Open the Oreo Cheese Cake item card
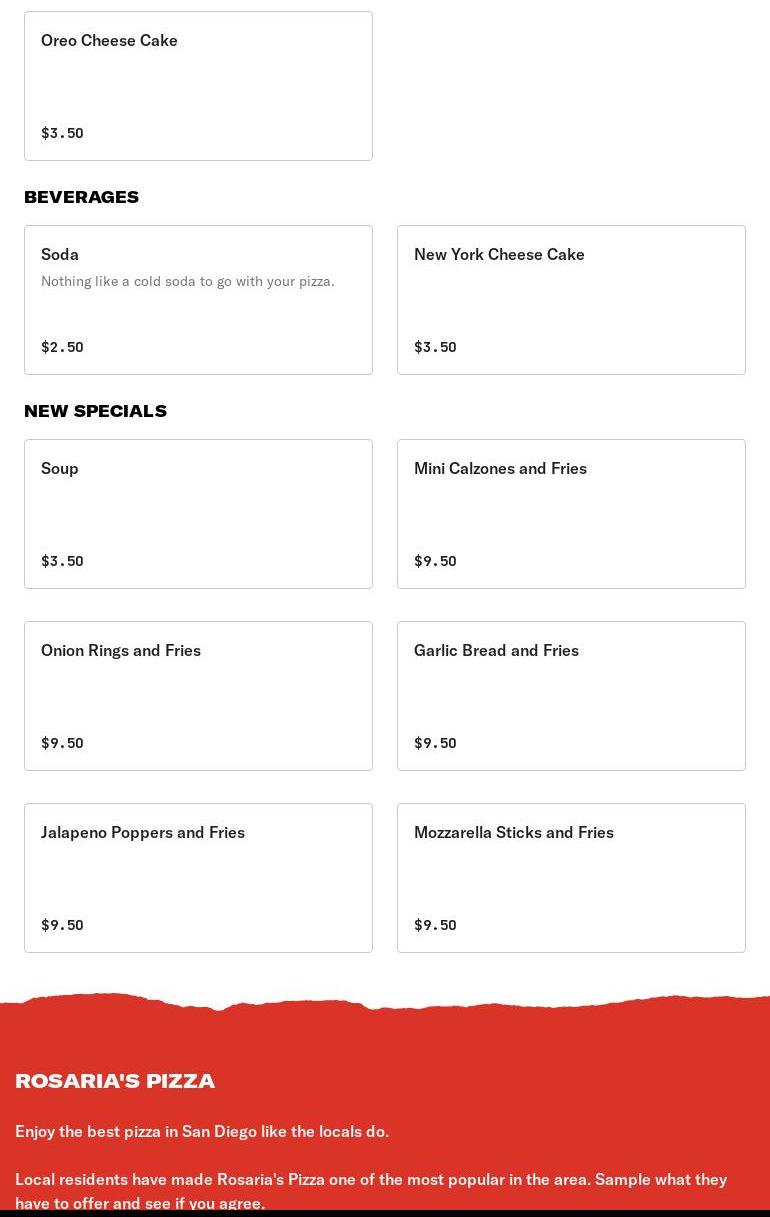The height and width of the screenshot is (1217, 770). (x=198, y=86)
